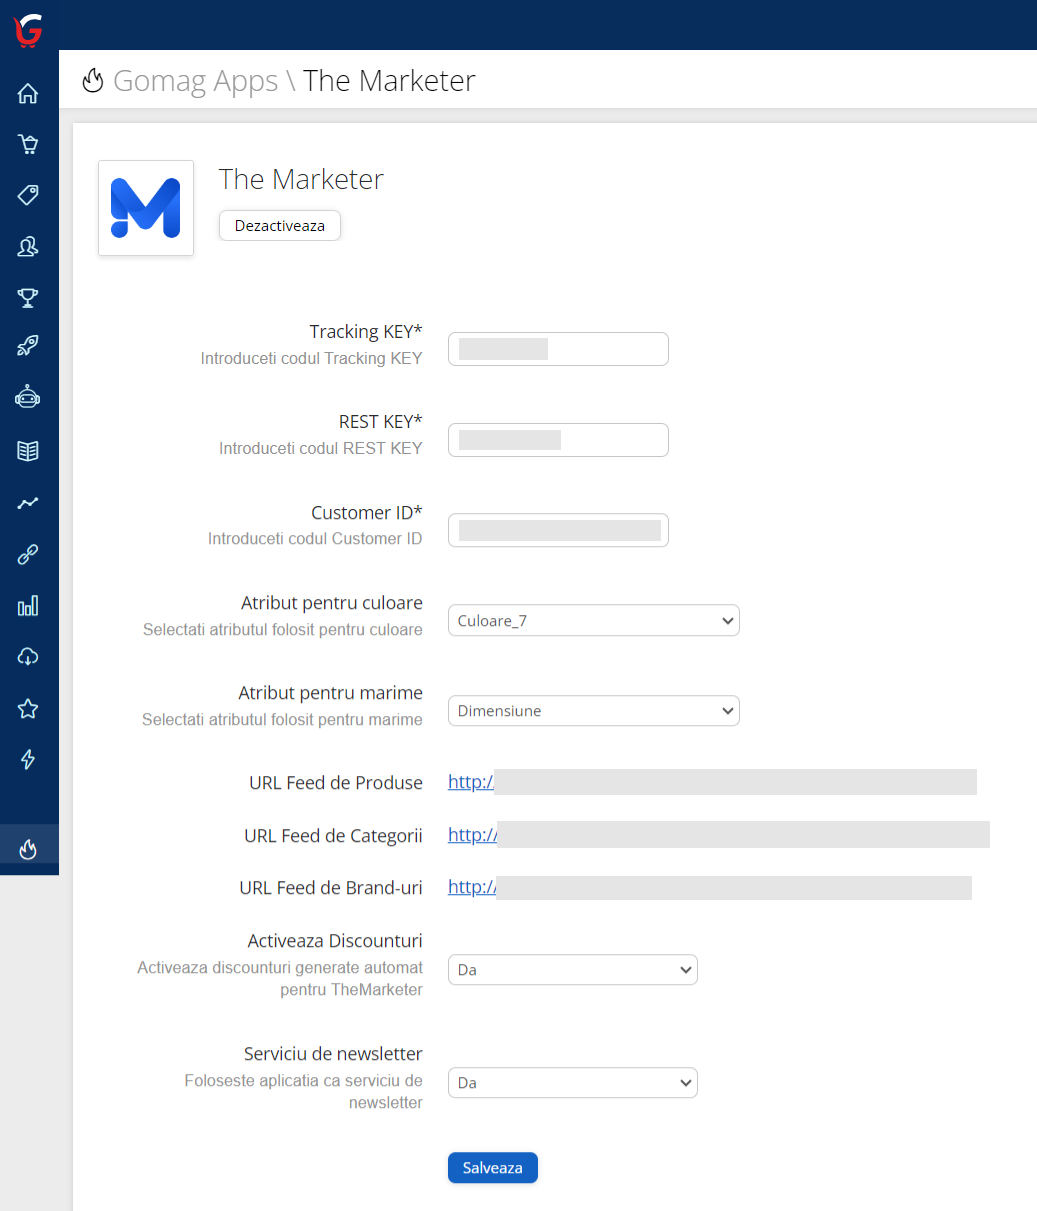1037x1211 pixels.
Task: Select the price tag products icon
Action: click(28, 195)
